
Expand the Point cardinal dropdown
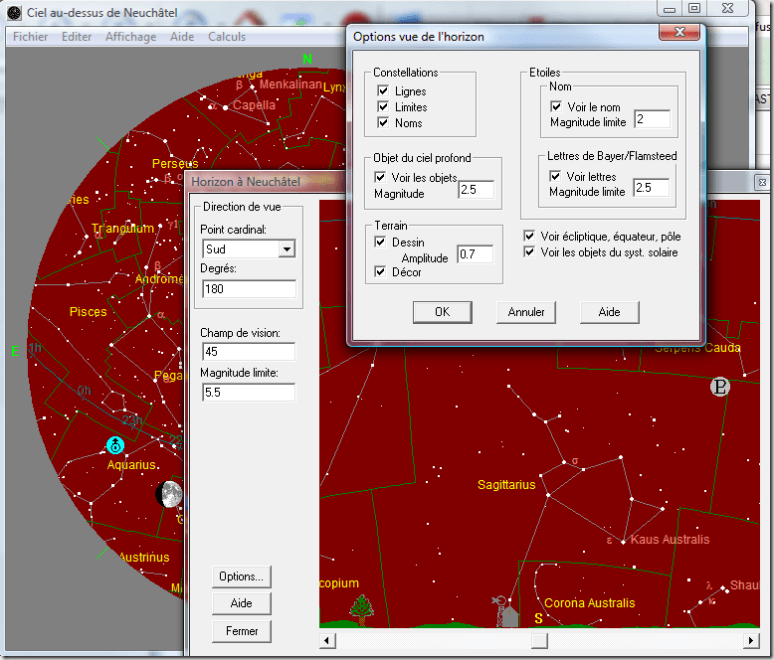(286, 249)
